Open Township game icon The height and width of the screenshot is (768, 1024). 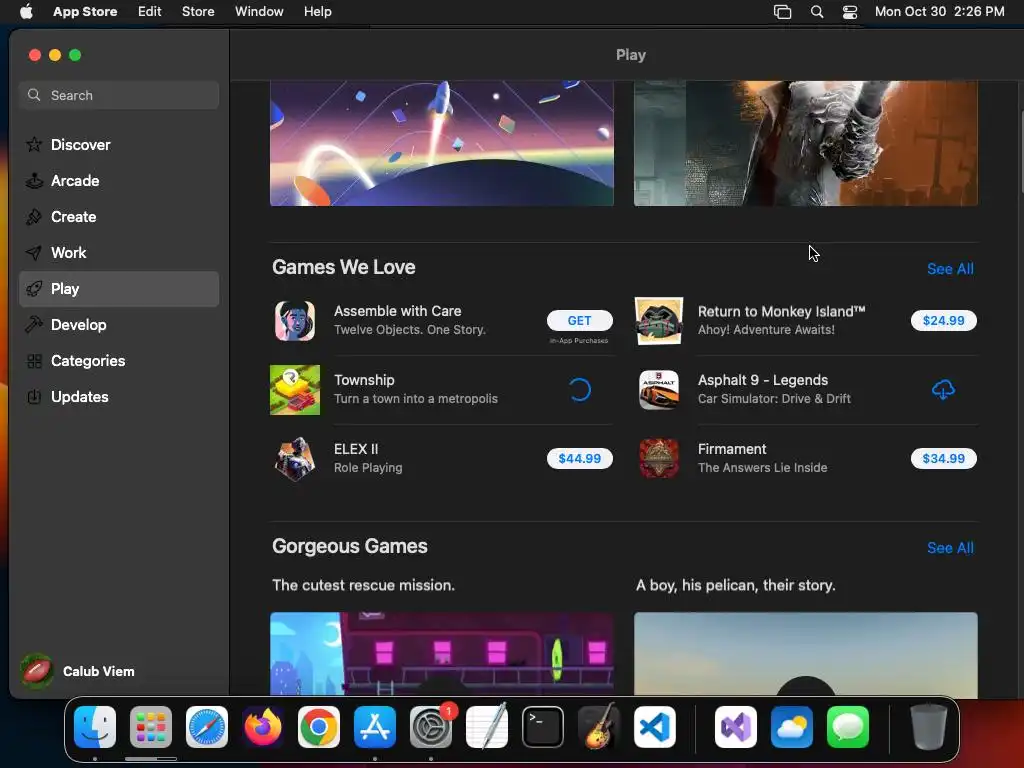pos(295,390)
